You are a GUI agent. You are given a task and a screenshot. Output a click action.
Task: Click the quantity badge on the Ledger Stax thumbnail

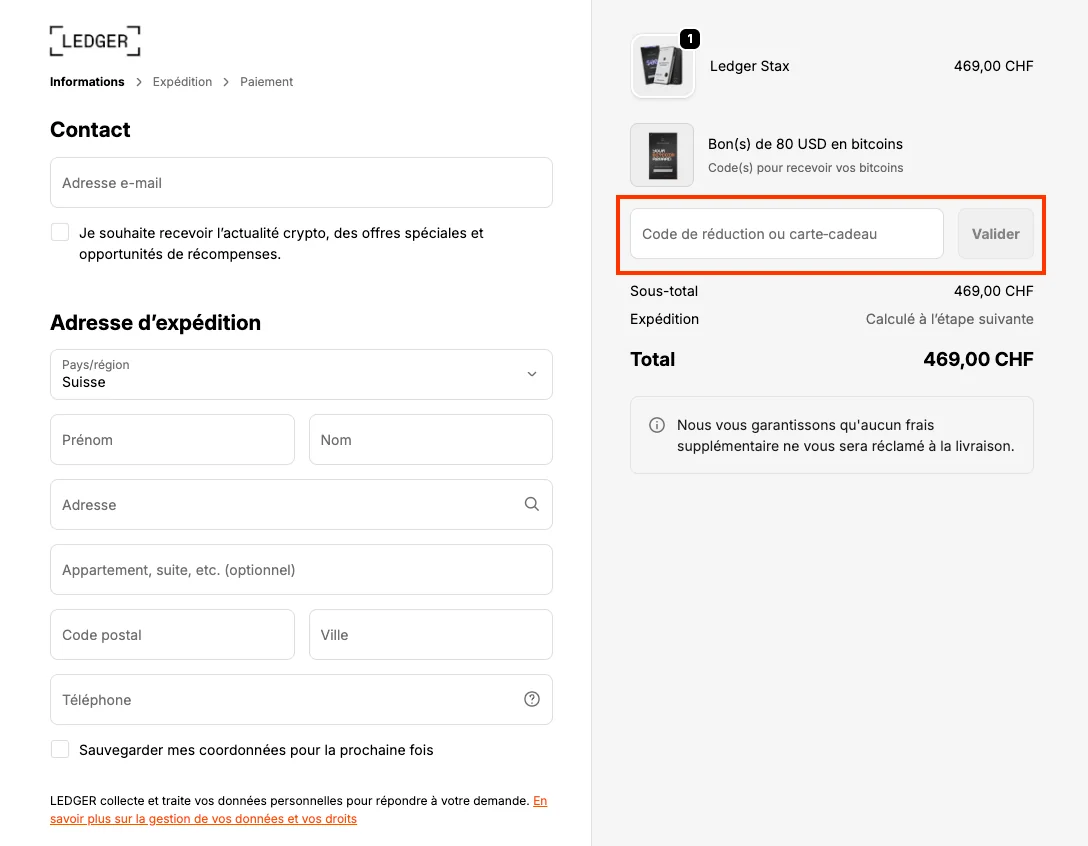pos(689,39)
